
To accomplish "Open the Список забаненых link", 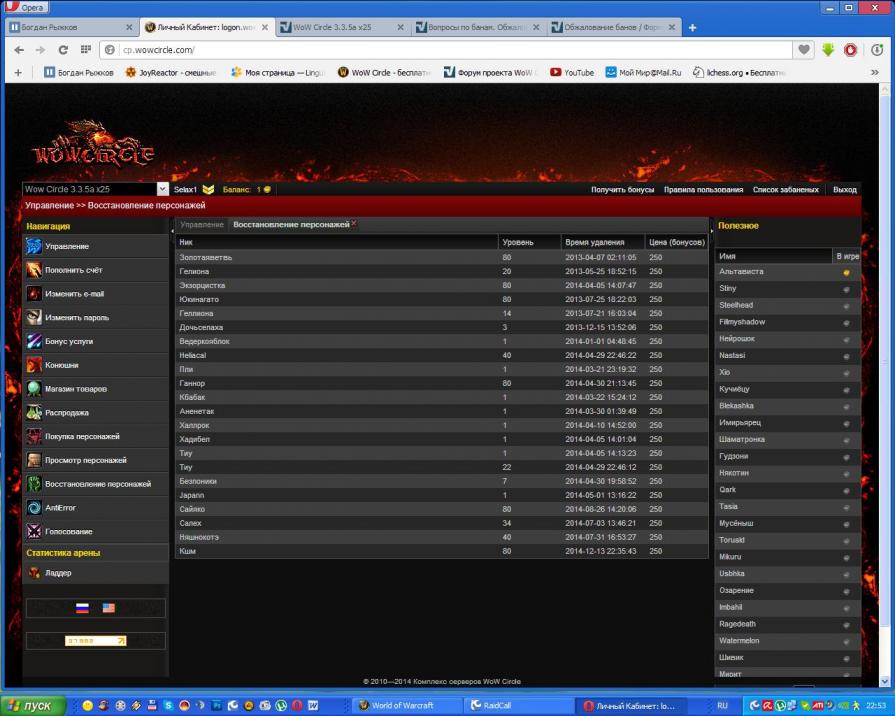I will click(x=785, y=189).
